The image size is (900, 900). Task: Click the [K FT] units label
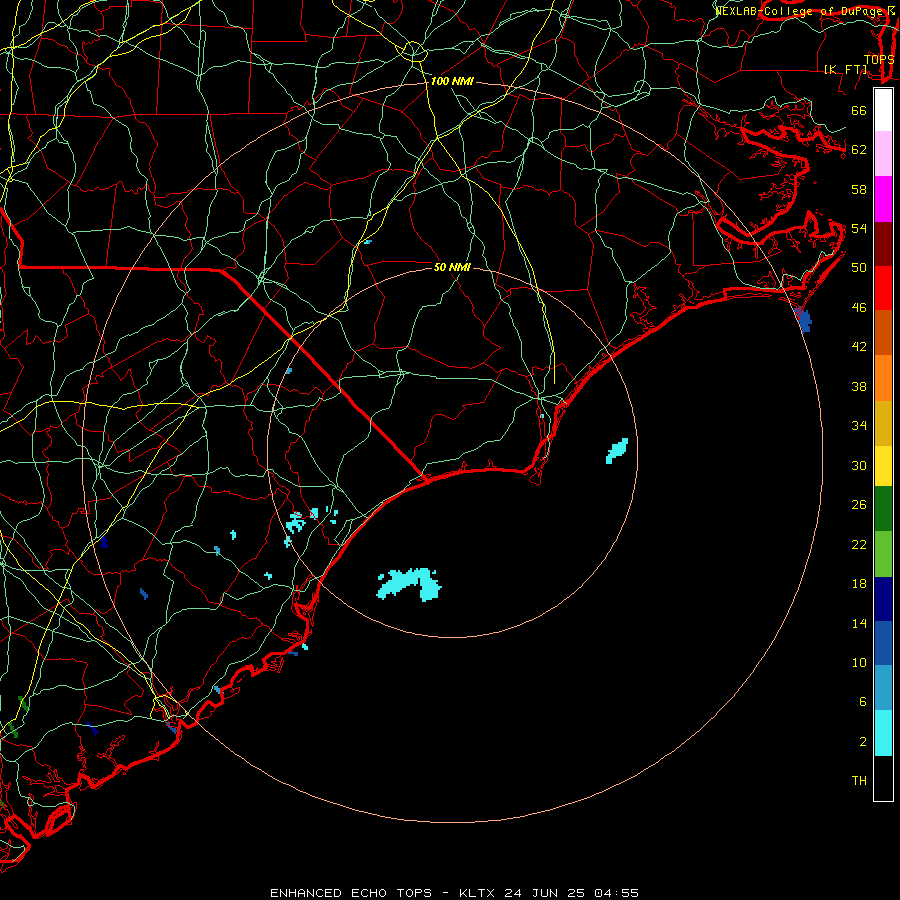click(845, 69)
